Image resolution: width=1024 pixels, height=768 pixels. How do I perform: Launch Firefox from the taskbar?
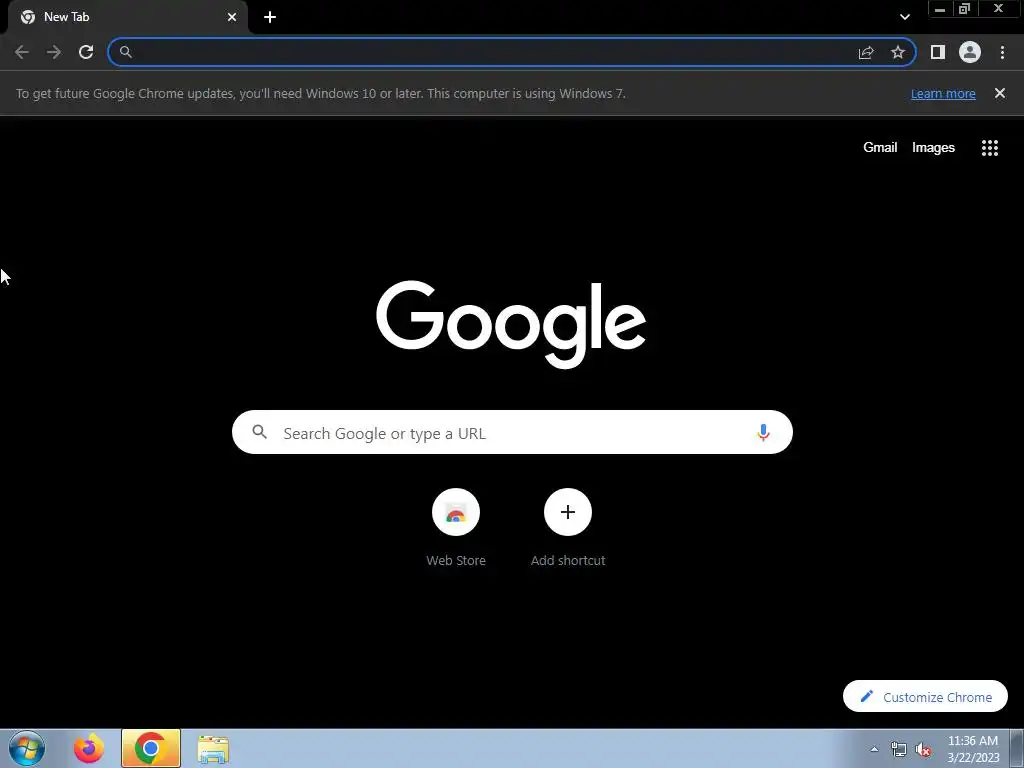pyautogui.click(x=89, y=748)
